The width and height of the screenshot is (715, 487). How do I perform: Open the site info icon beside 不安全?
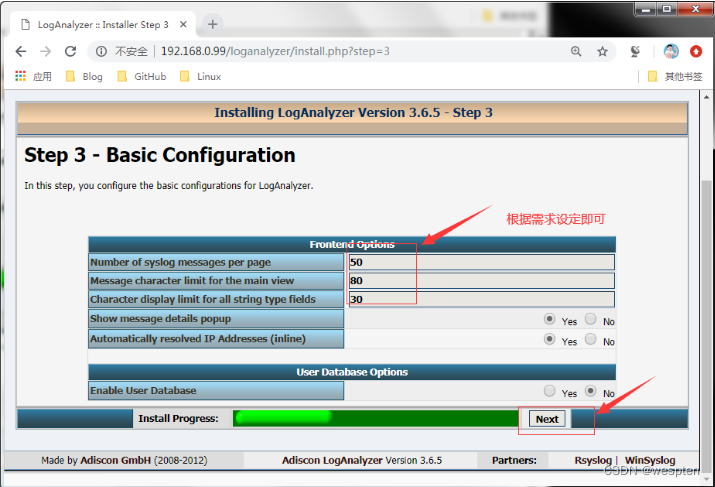click(x=101, y=52)
